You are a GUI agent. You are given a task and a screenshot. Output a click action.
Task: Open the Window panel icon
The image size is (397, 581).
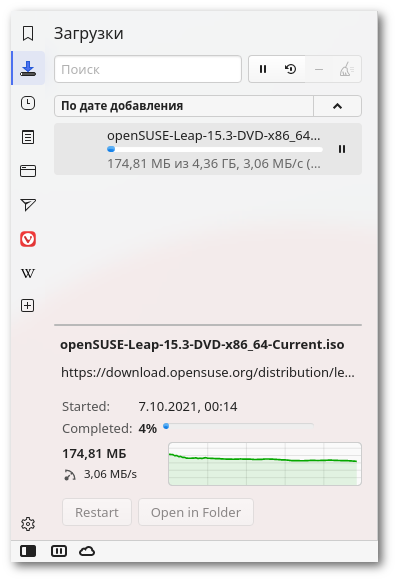[x=28, y=171]
